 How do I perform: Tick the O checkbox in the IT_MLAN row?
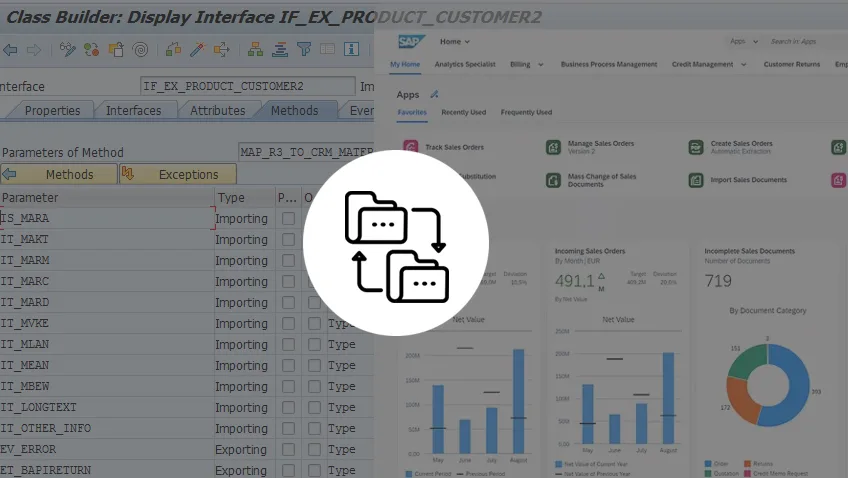click(x=314, y=344)
